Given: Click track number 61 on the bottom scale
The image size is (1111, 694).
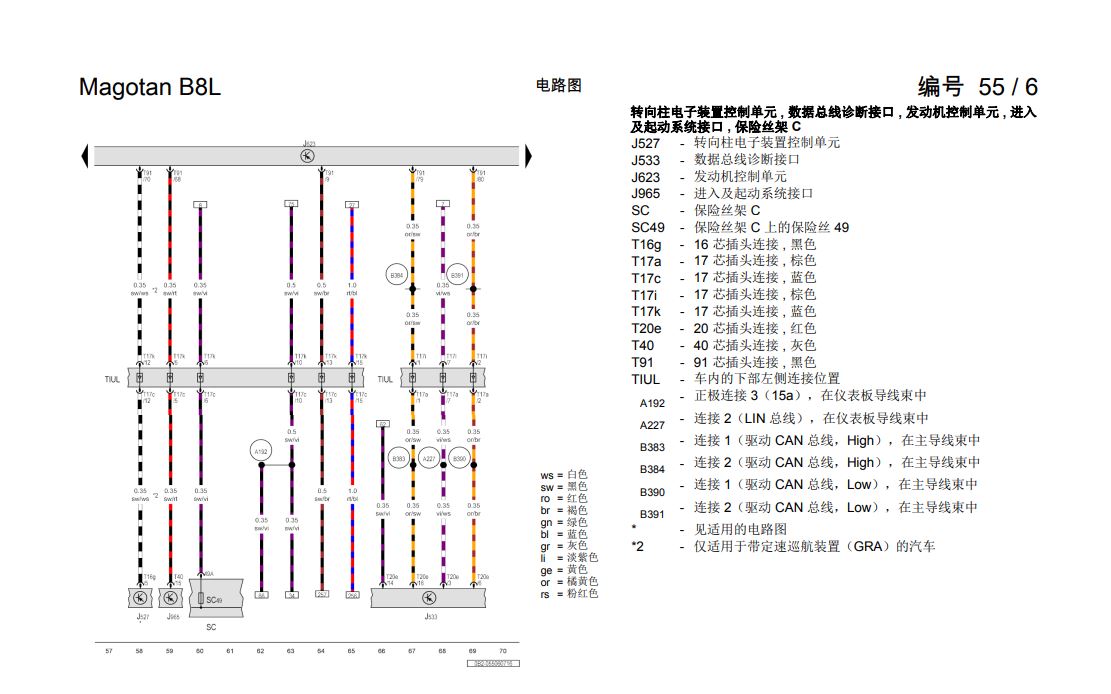Looking at the screenshot, I should (230, 651).
